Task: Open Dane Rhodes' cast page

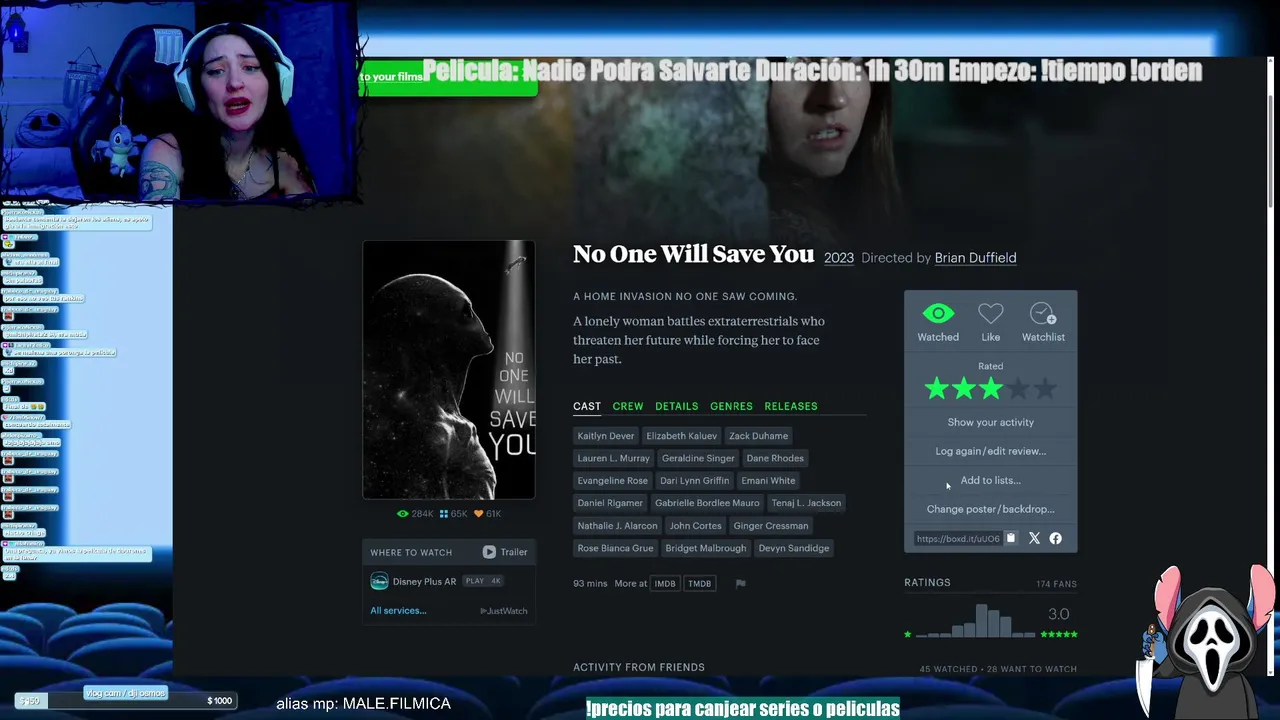Action: 775,458
